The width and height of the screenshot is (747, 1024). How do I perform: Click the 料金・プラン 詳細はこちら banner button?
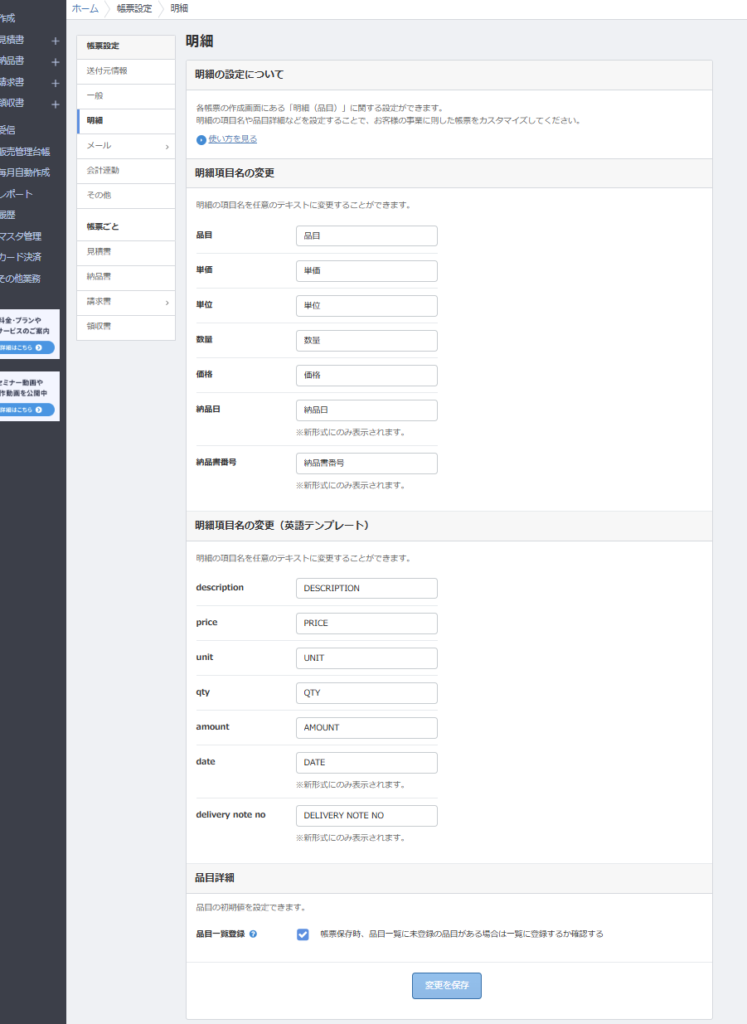click(x=26, y=347)
